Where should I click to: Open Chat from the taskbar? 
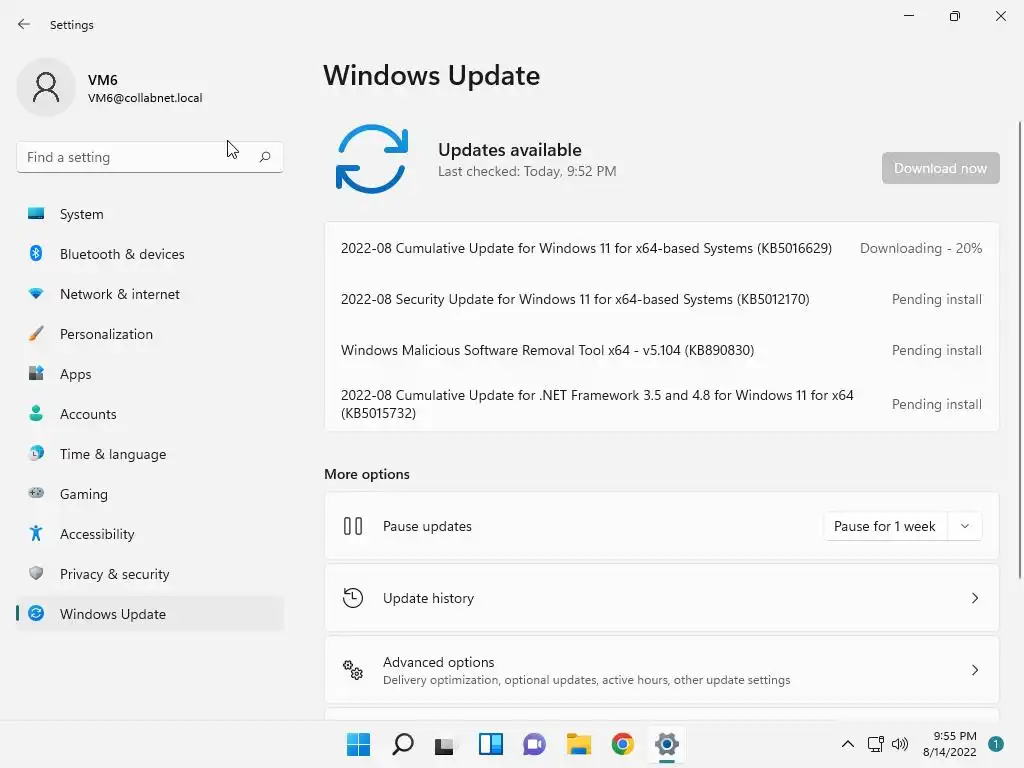pyautogui.click(x=534, y=744)
